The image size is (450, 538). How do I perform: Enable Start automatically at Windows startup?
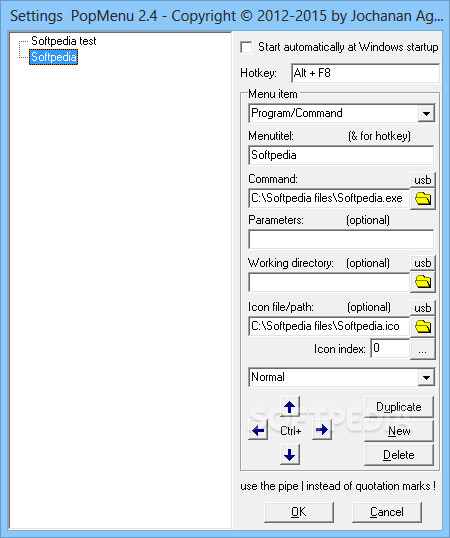(247, 47)
